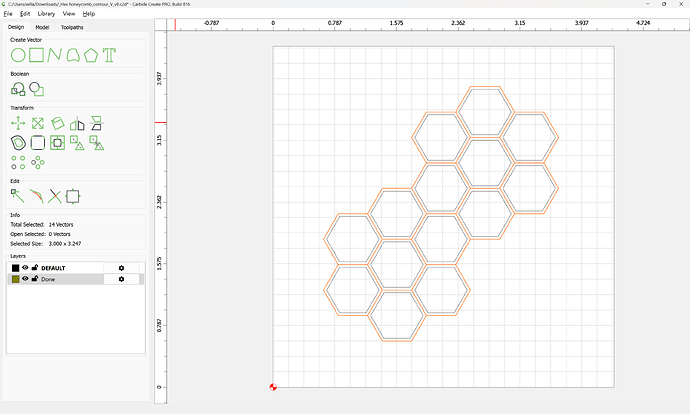
Task: Toggle visibility of the DEFAULT layer
Action: (25, 267)
